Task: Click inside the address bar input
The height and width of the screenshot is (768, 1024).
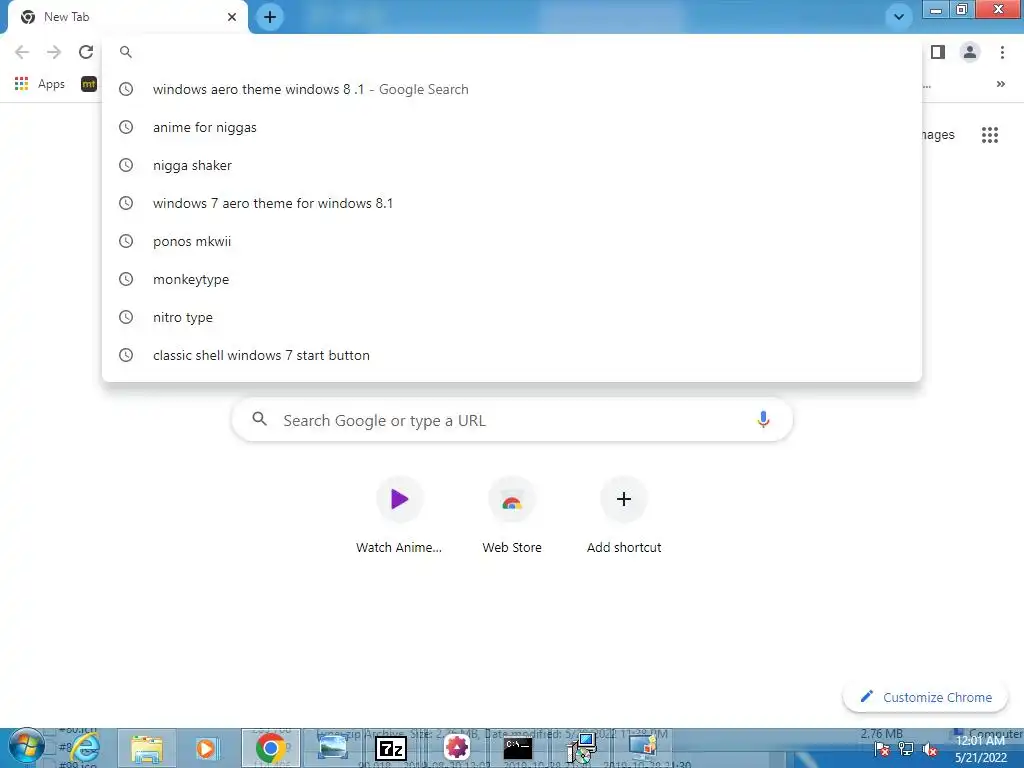Action: [512, 52]
